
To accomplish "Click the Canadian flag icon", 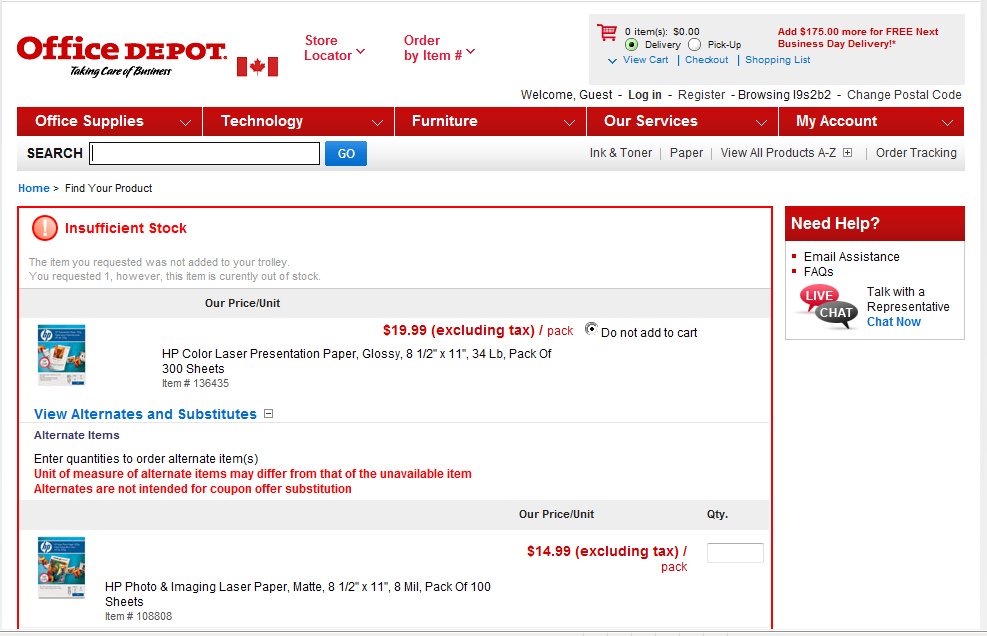I will tap(257, 66).
